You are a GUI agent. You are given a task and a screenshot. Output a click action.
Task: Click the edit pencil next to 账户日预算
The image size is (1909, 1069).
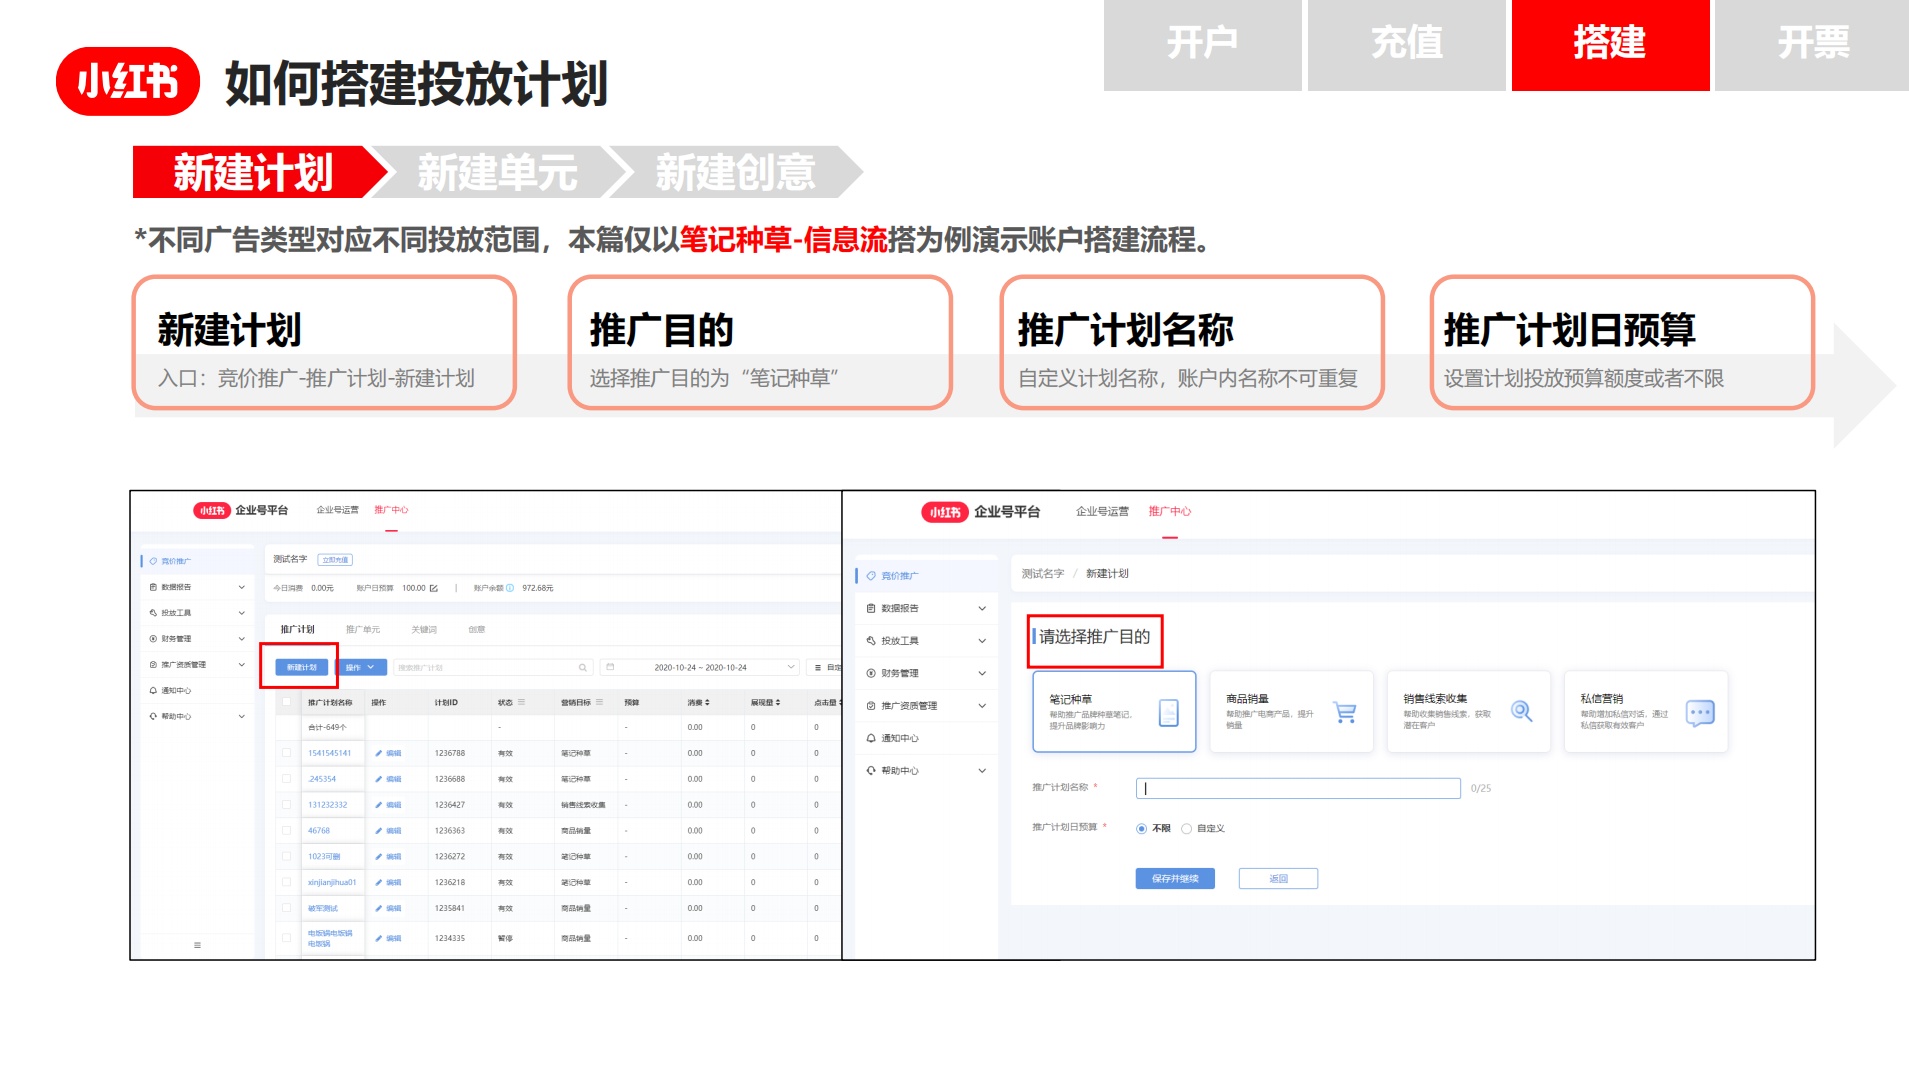tap(434, 588)
